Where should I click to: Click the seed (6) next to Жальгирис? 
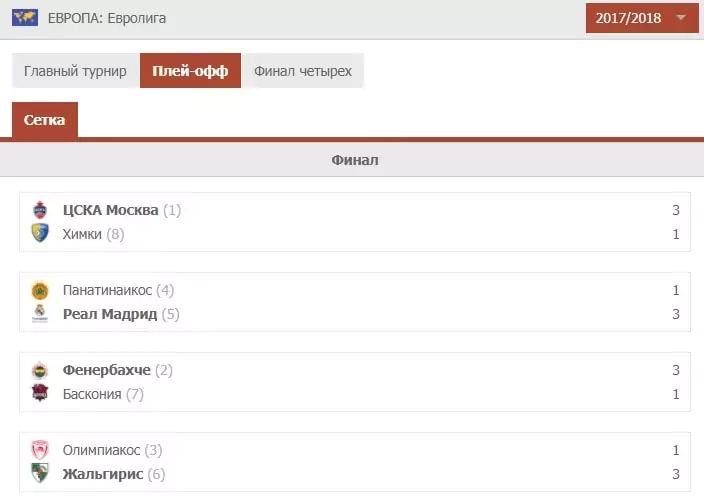pos(156,474)
